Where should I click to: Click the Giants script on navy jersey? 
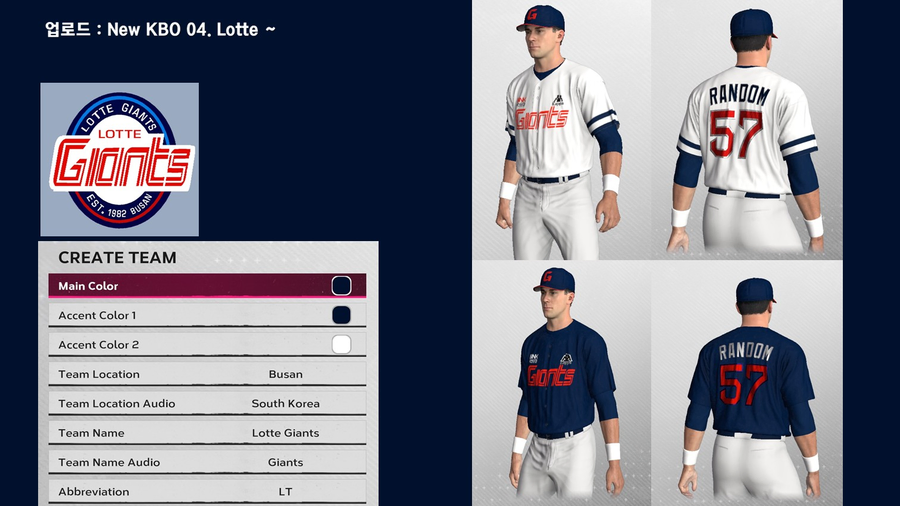(x=550, y=376)
